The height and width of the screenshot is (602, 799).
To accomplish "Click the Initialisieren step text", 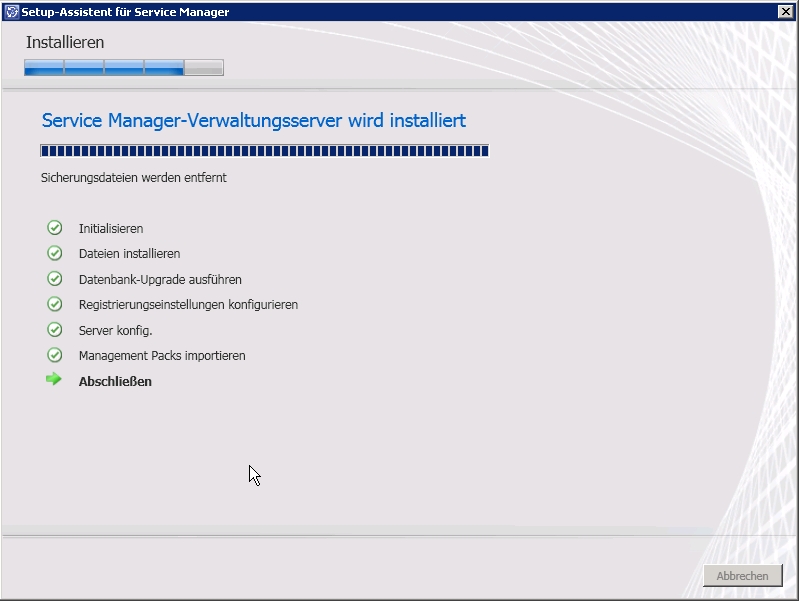I will (x=111, y=229).
